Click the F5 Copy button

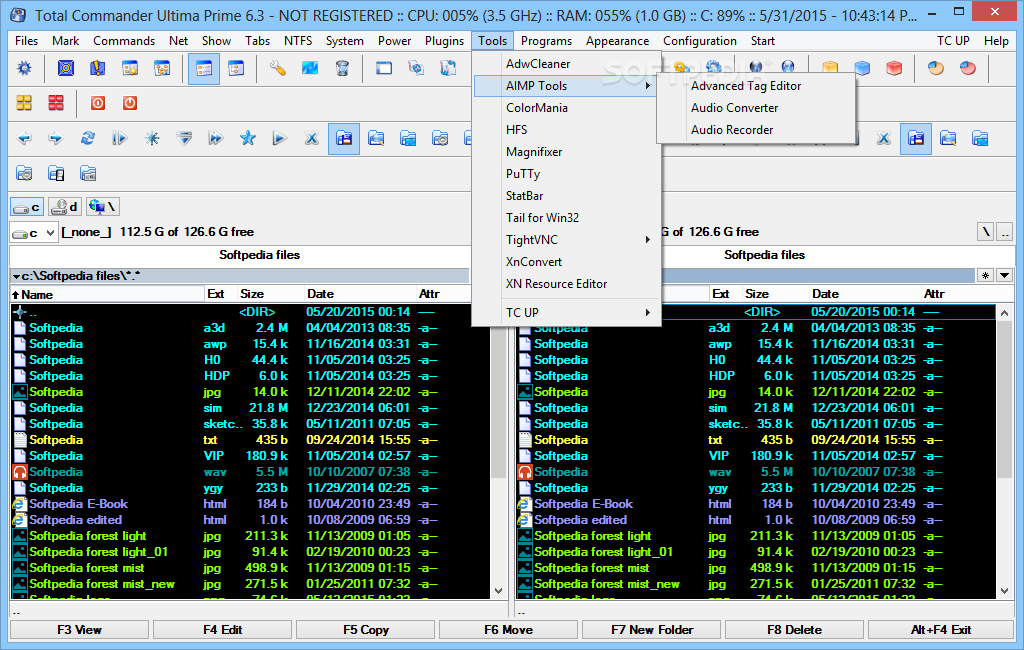pos(366,630)
